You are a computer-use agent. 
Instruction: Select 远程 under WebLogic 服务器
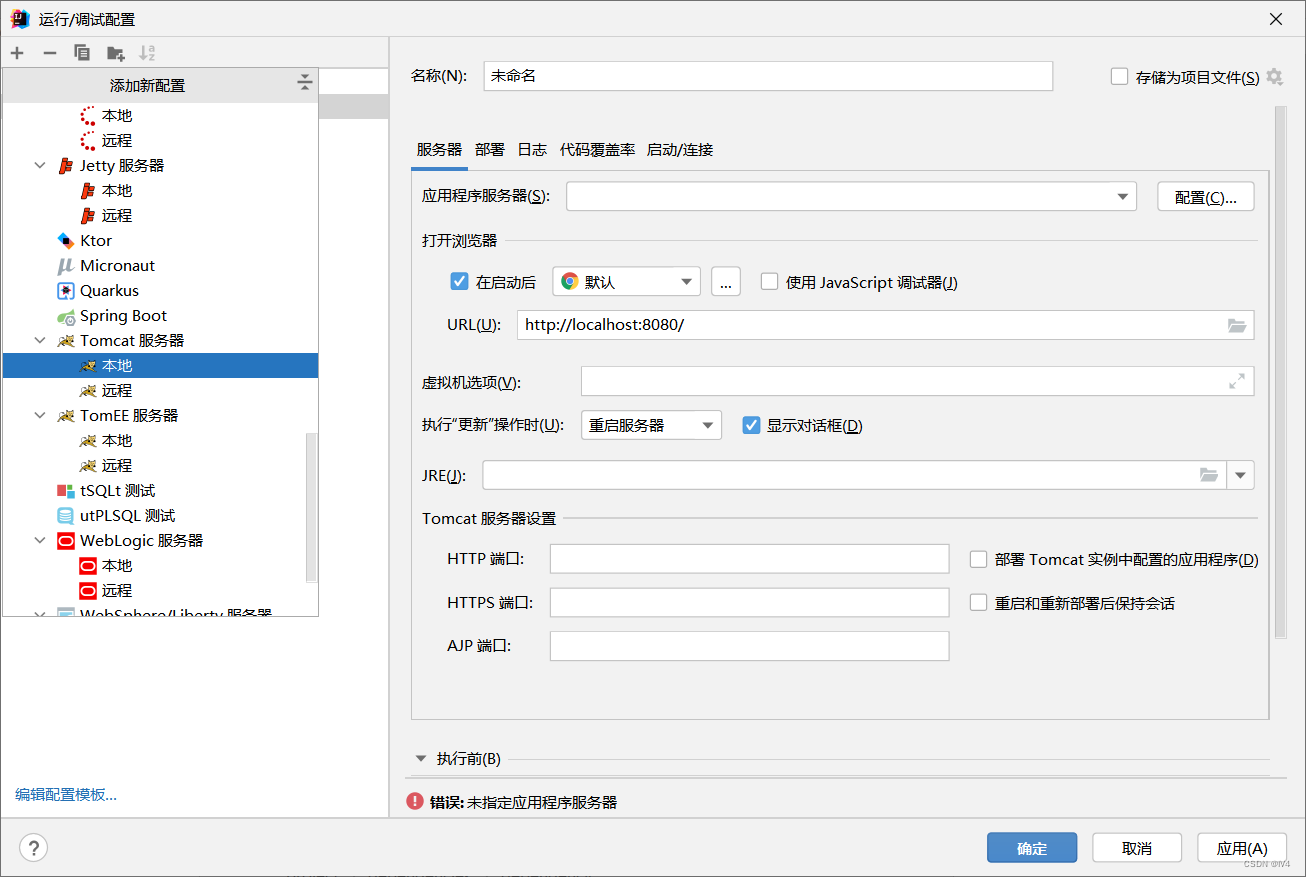click(160, 590)
